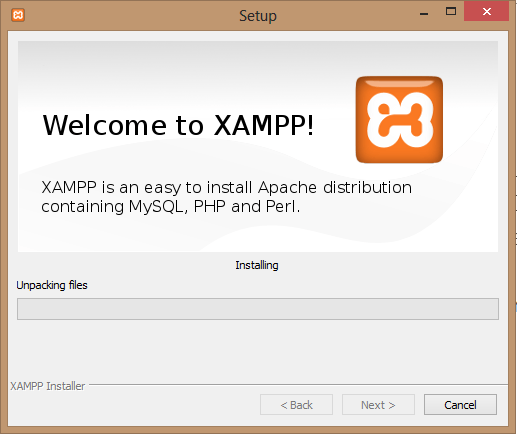The height and width of the screenshot is (435, 517).
Task: Click the 'Installing' heading text
Action: [x=257, y=265]
